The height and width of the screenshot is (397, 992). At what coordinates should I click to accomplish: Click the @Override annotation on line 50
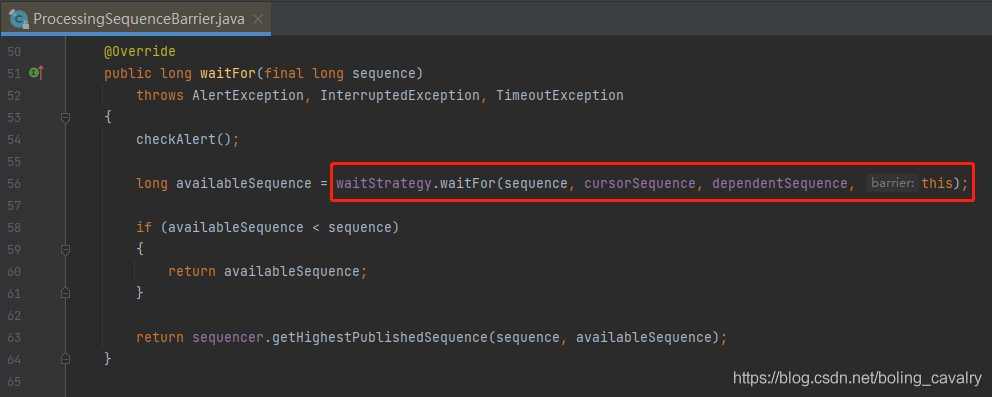click(x=139, y=51)
